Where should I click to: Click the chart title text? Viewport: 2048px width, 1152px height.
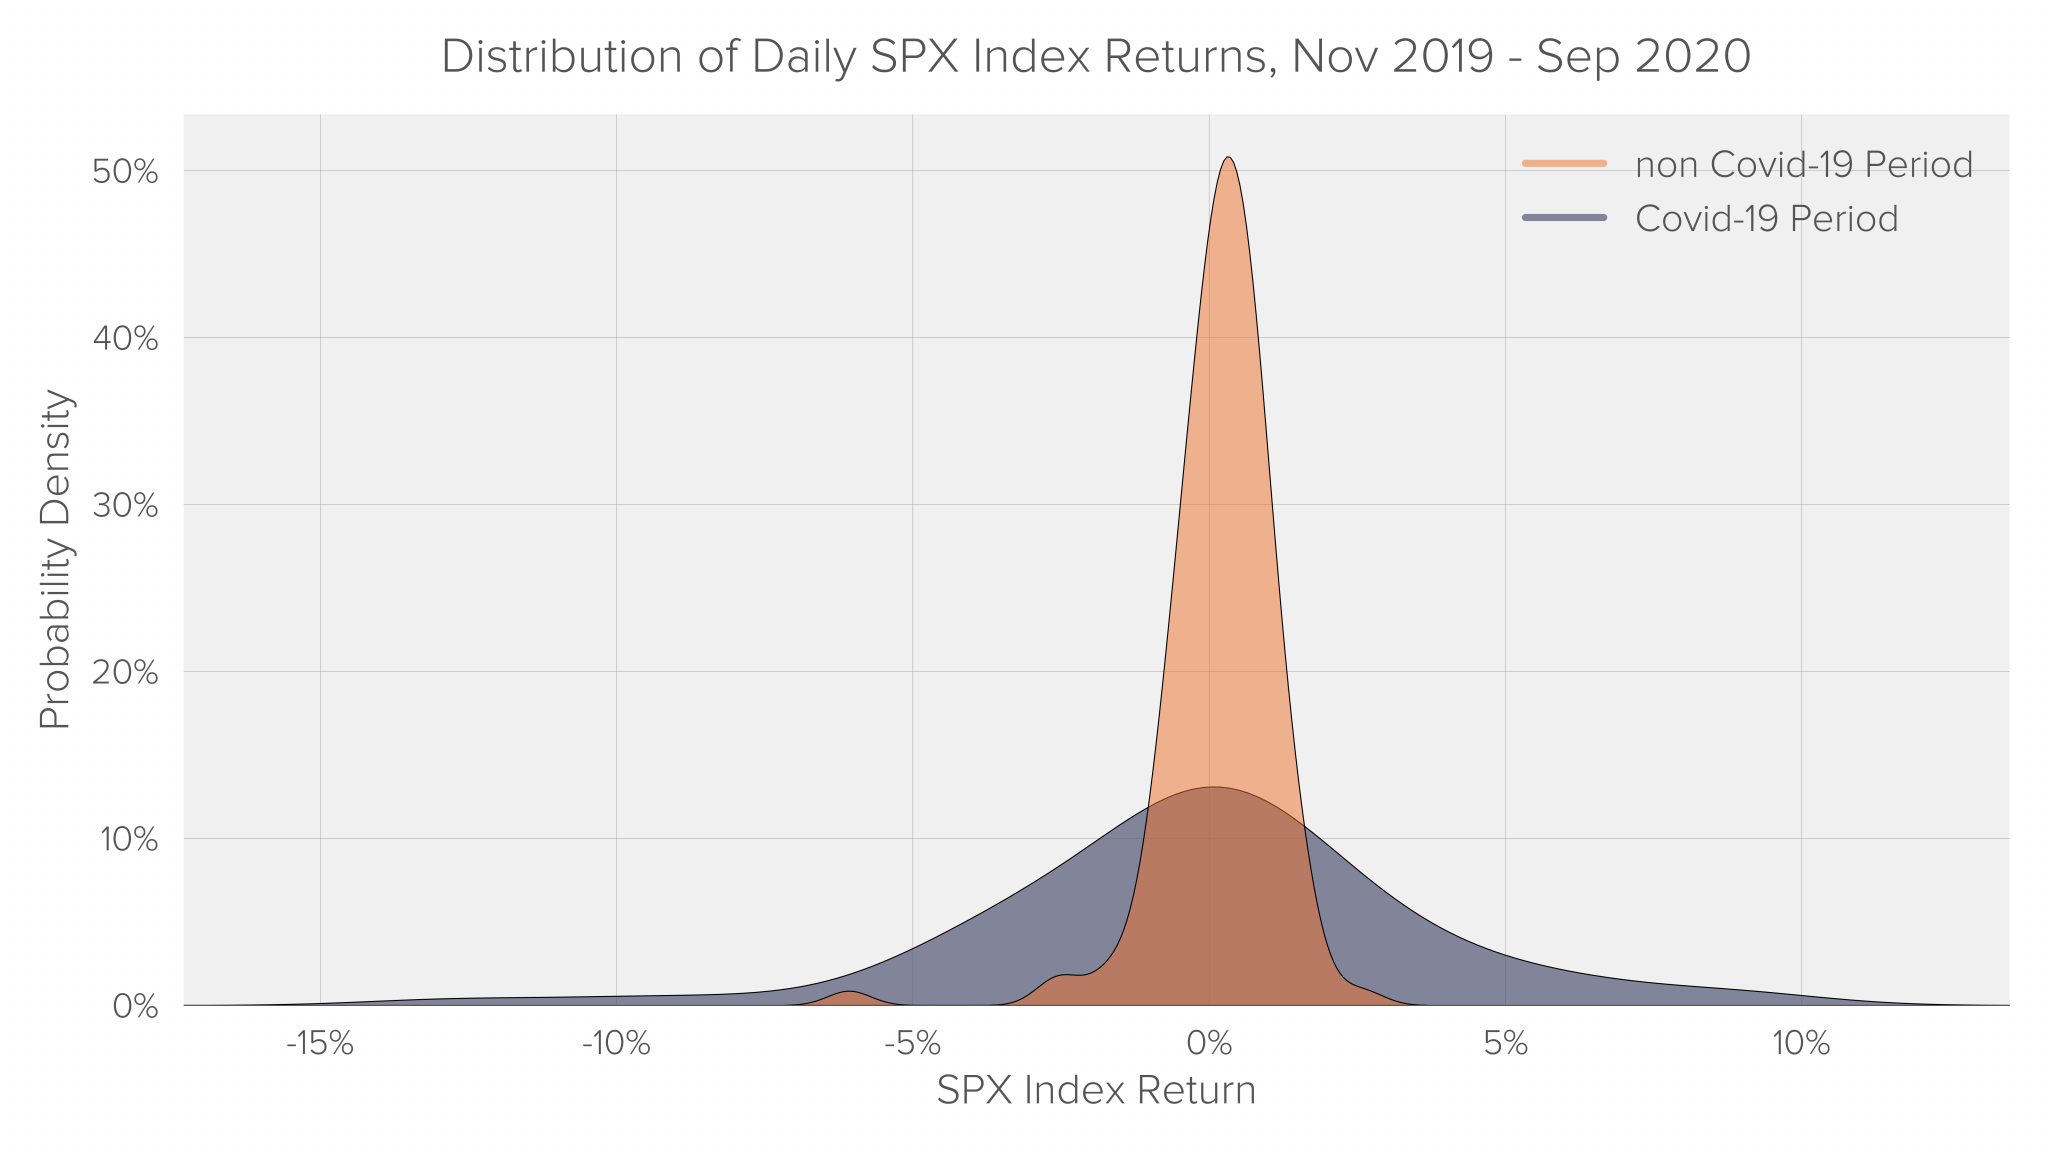tap(1095, 57)
